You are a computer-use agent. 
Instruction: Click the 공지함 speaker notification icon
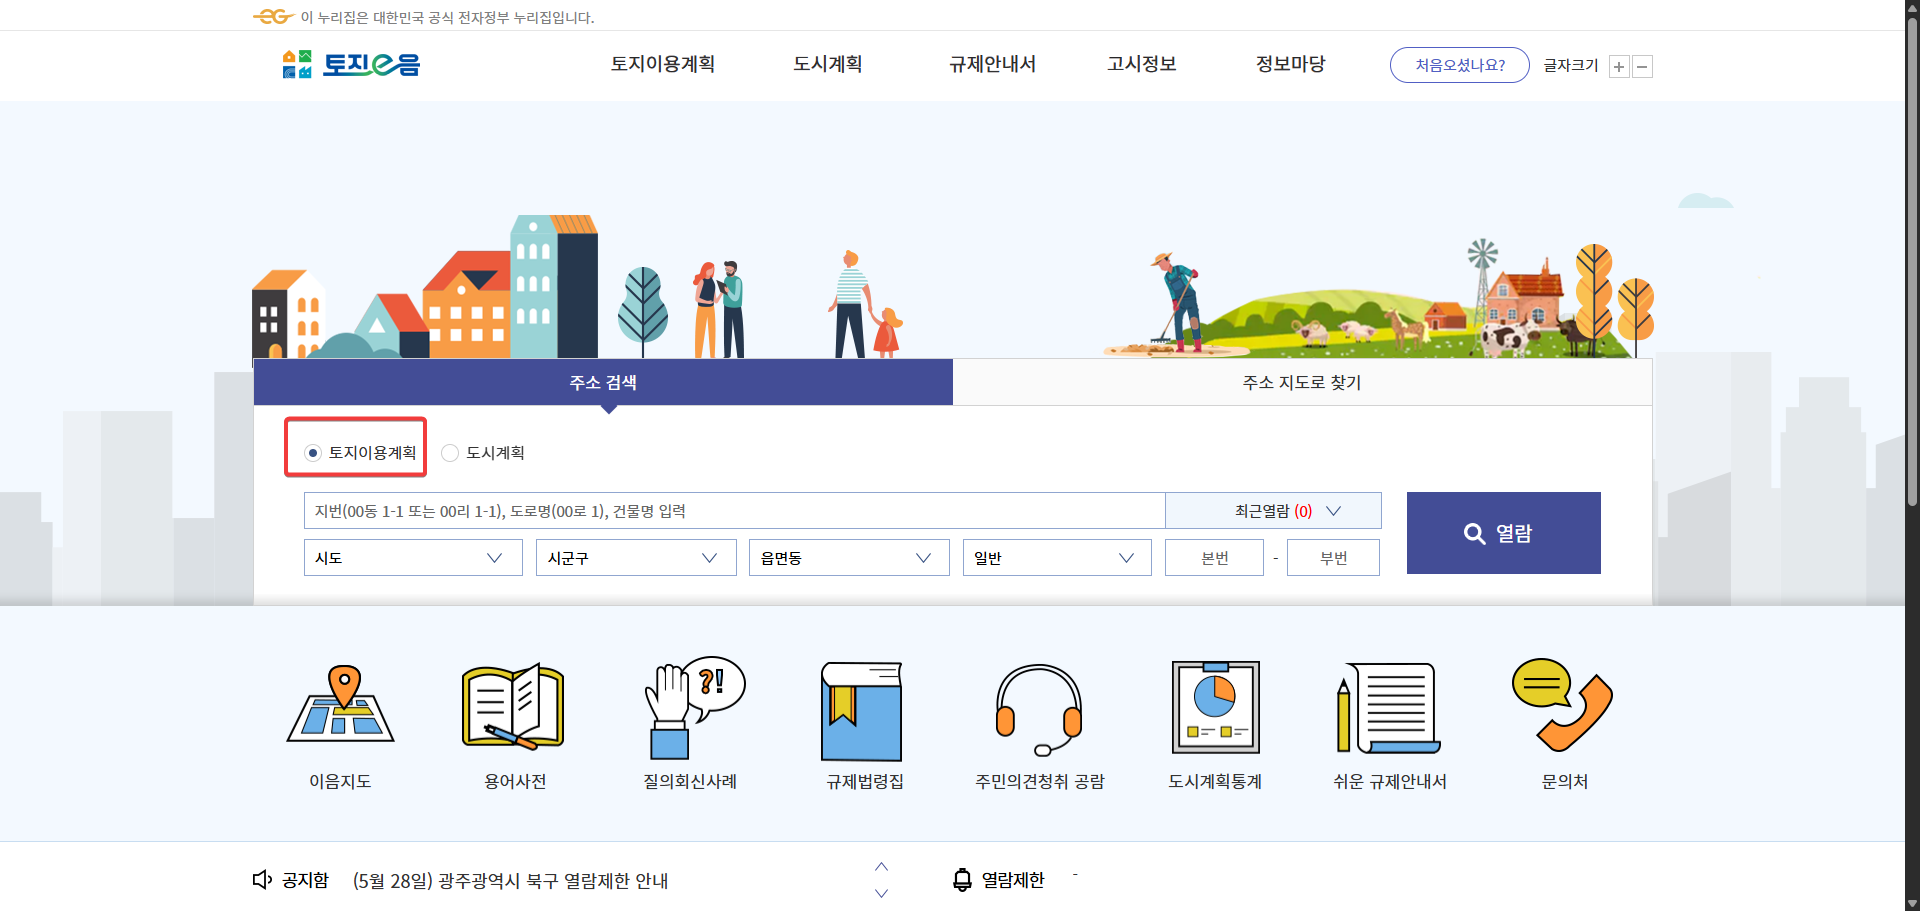point(261,880)
